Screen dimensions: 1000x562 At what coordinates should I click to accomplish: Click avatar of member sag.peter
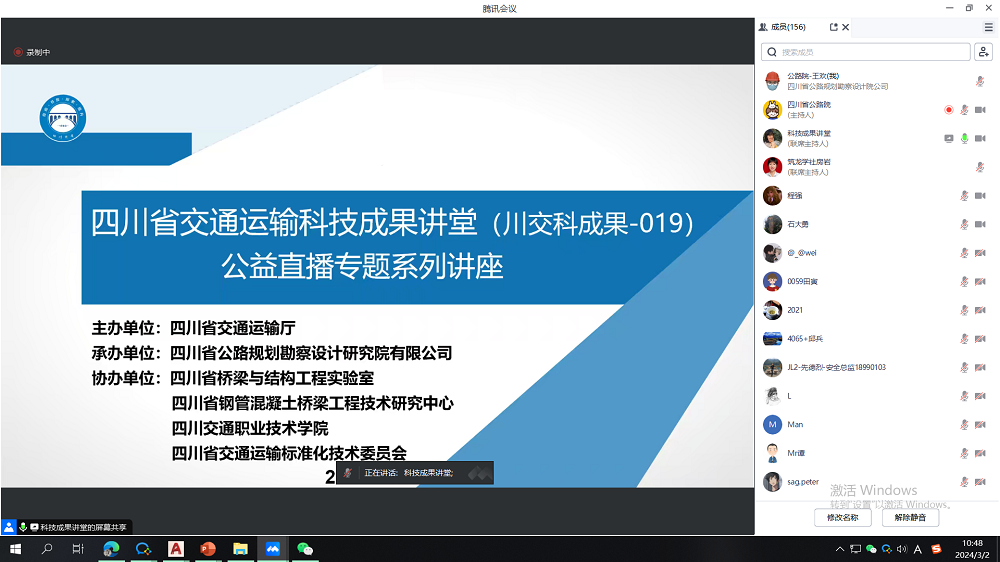pos(772,482)
